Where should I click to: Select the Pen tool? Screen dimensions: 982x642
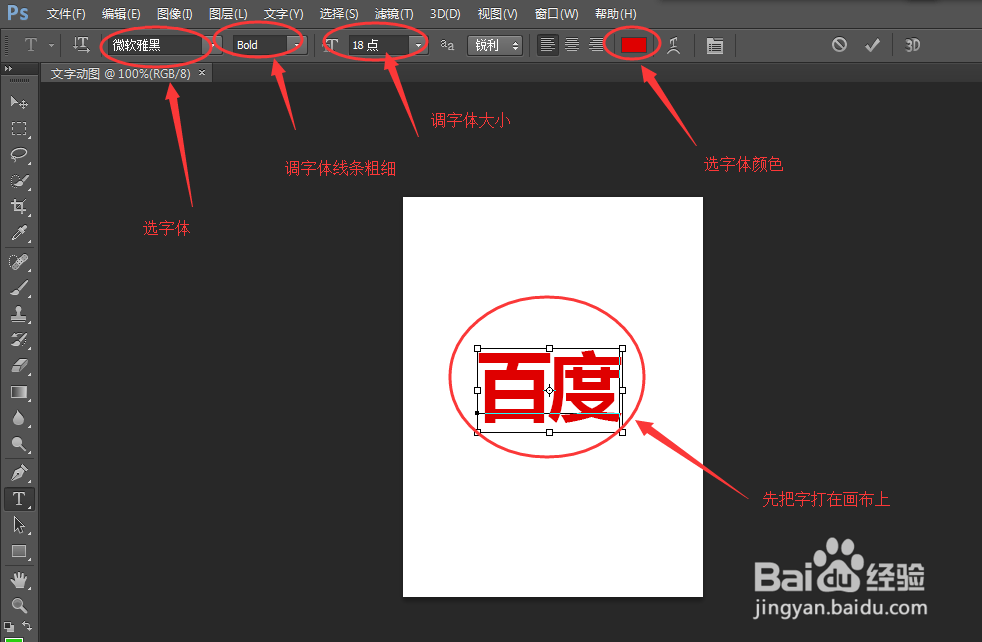coord(19,472)
